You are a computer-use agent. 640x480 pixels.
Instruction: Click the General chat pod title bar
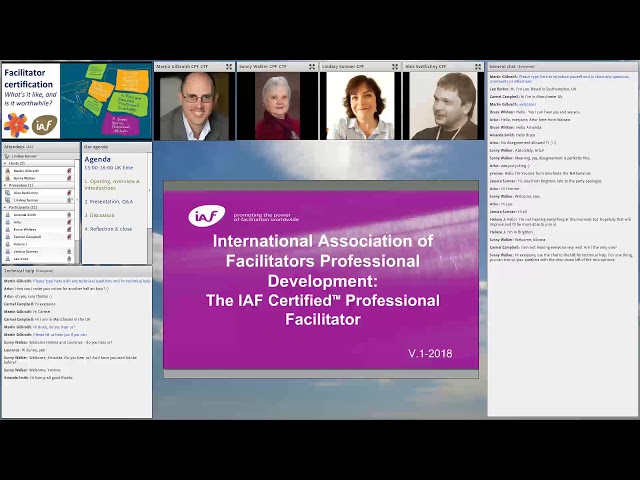(563, 67)
